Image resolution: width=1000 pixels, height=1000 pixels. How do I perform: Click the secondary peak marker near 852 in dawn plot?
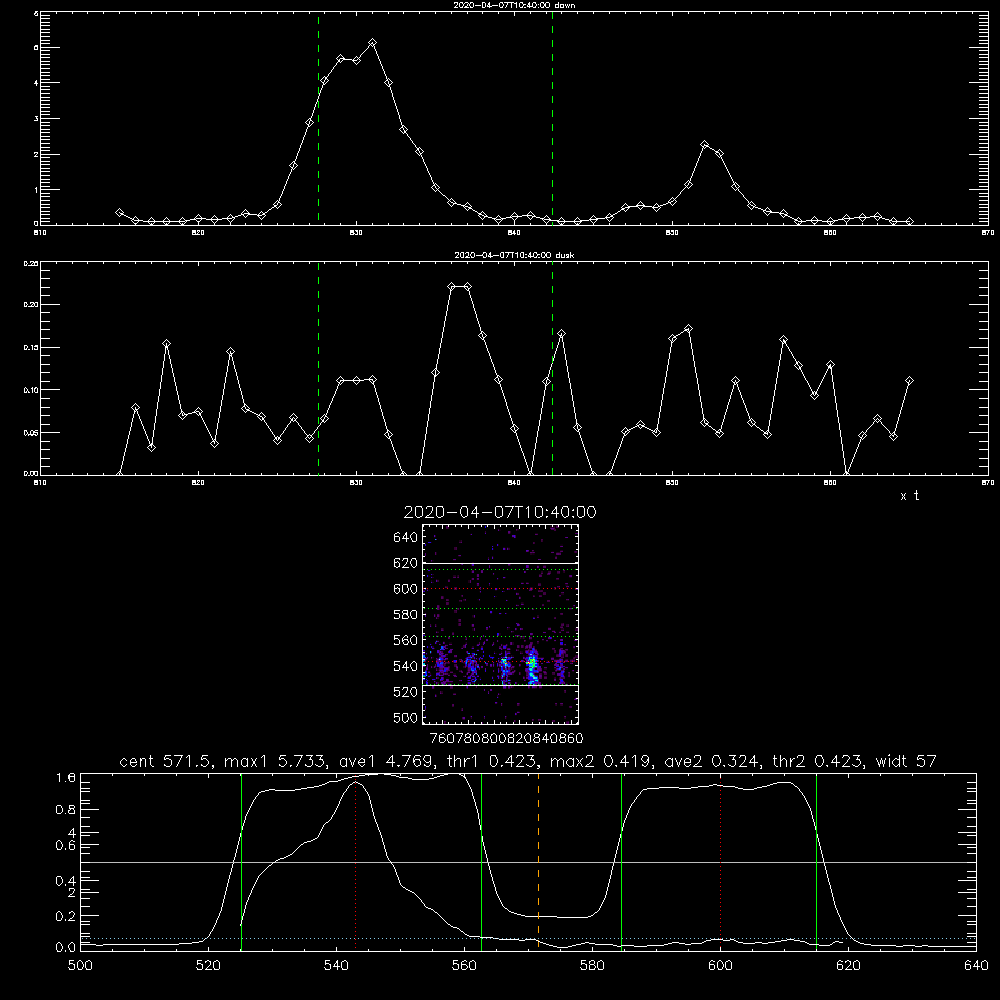click(x=704, y=145)
